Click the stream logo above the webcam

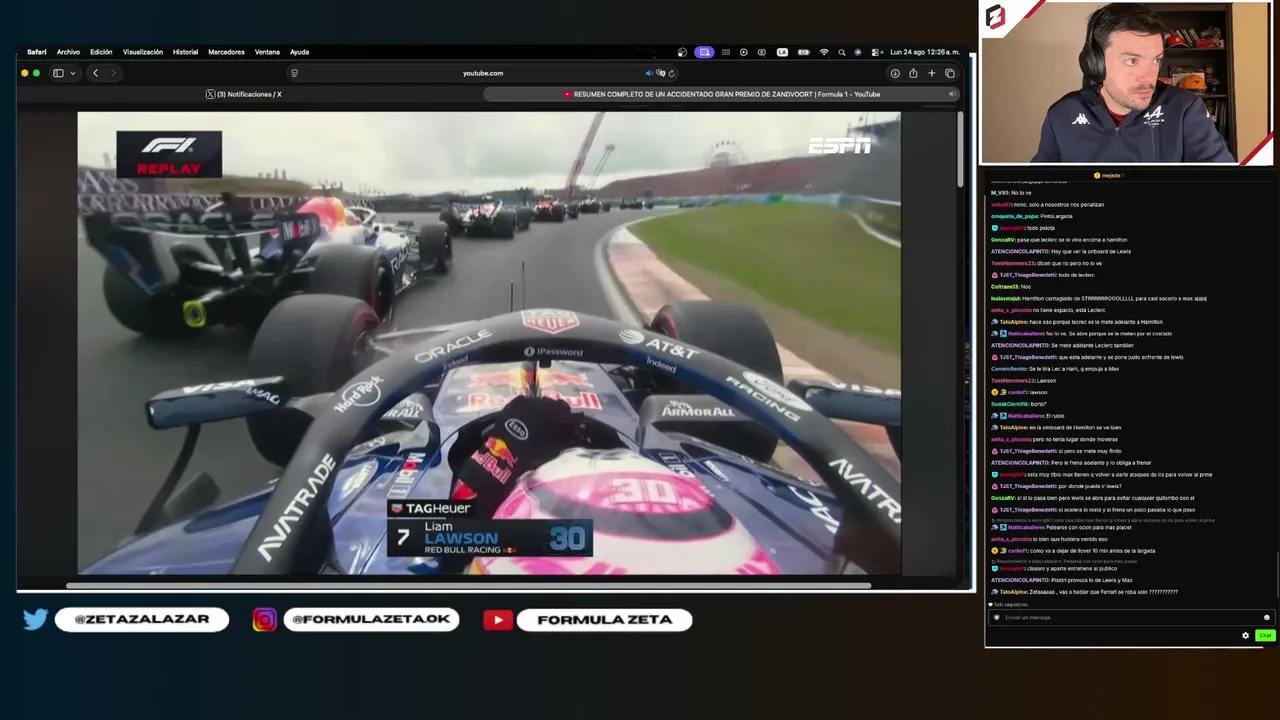point(995,16)
